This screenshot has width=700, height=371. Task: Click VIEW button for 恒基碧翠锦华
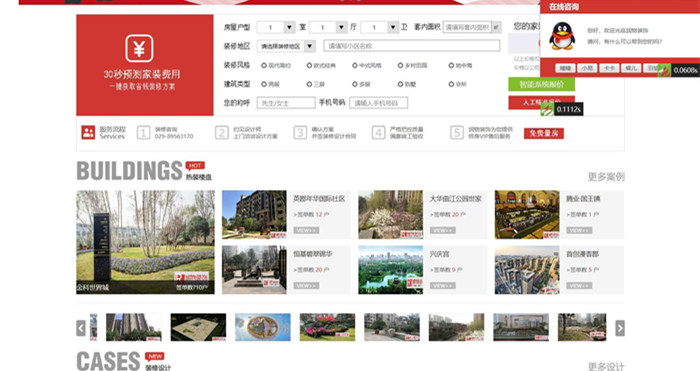click(x=306, y=285)
